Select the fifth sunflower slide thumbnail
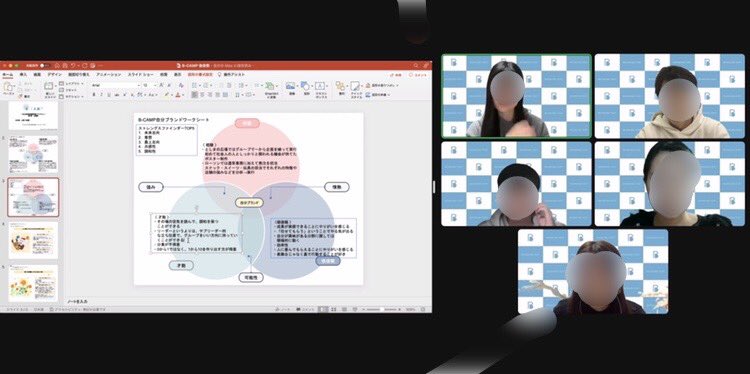Image resolution: width=750 pixels, height=374 pixels. [33, 283]
